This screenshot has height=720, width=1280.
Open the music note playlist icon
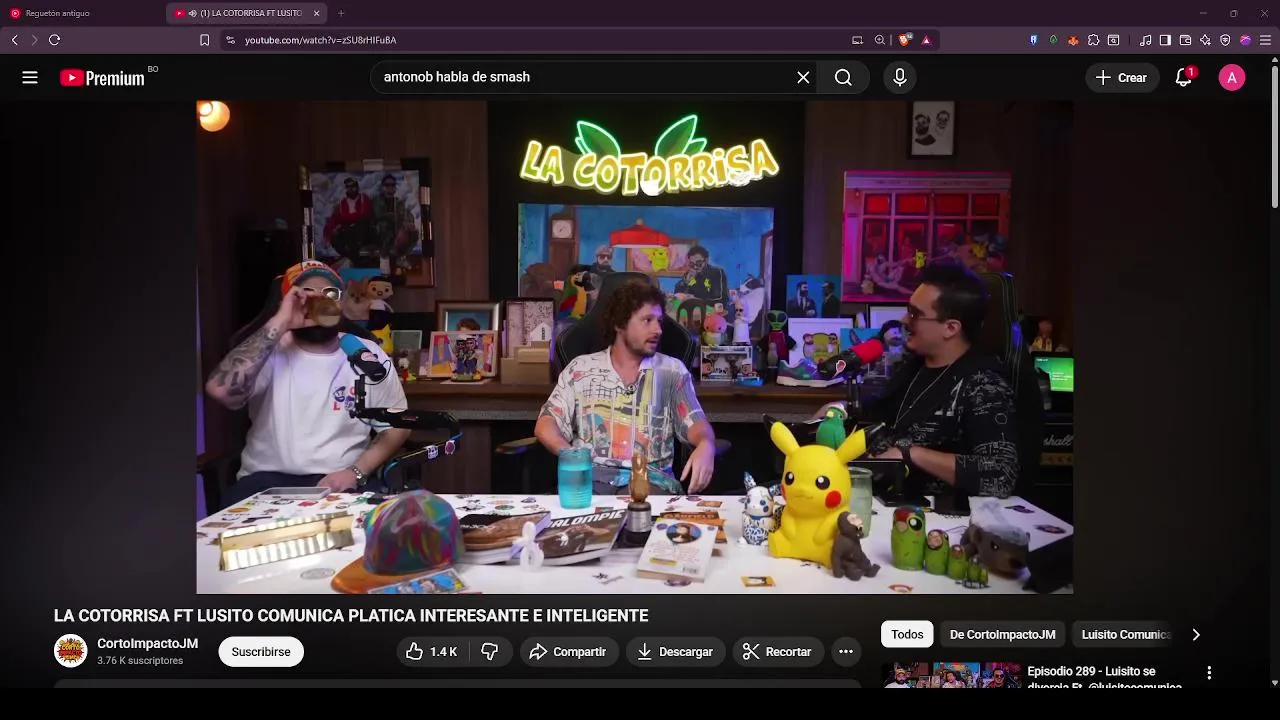pos(1146,40)
